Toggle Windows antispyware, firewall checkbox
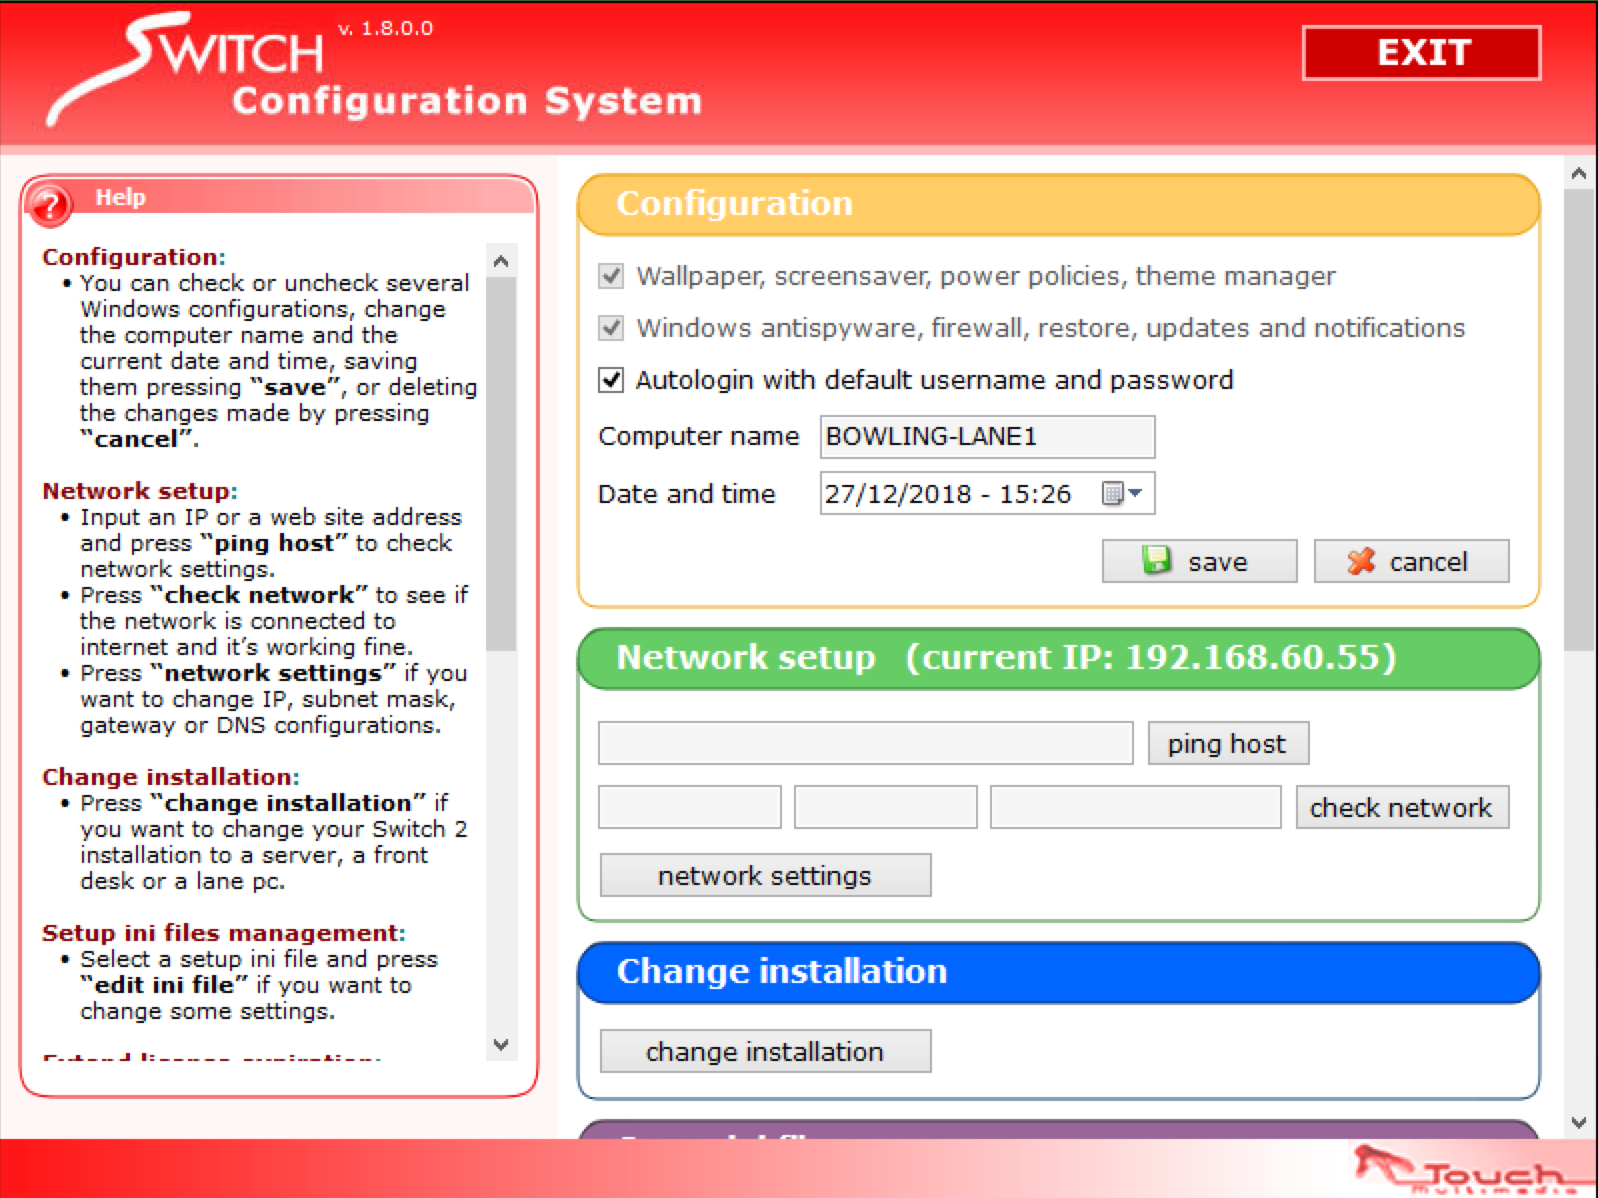 [x=611, y=328]
